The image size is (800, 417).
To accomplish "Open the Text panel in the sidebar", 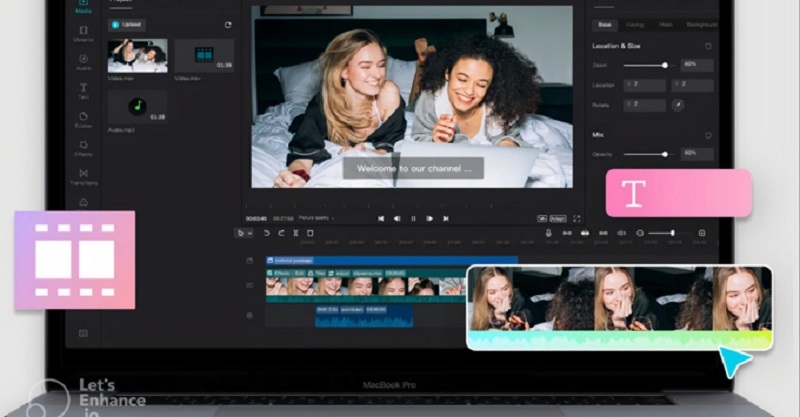I will click(x=83, y=90).
